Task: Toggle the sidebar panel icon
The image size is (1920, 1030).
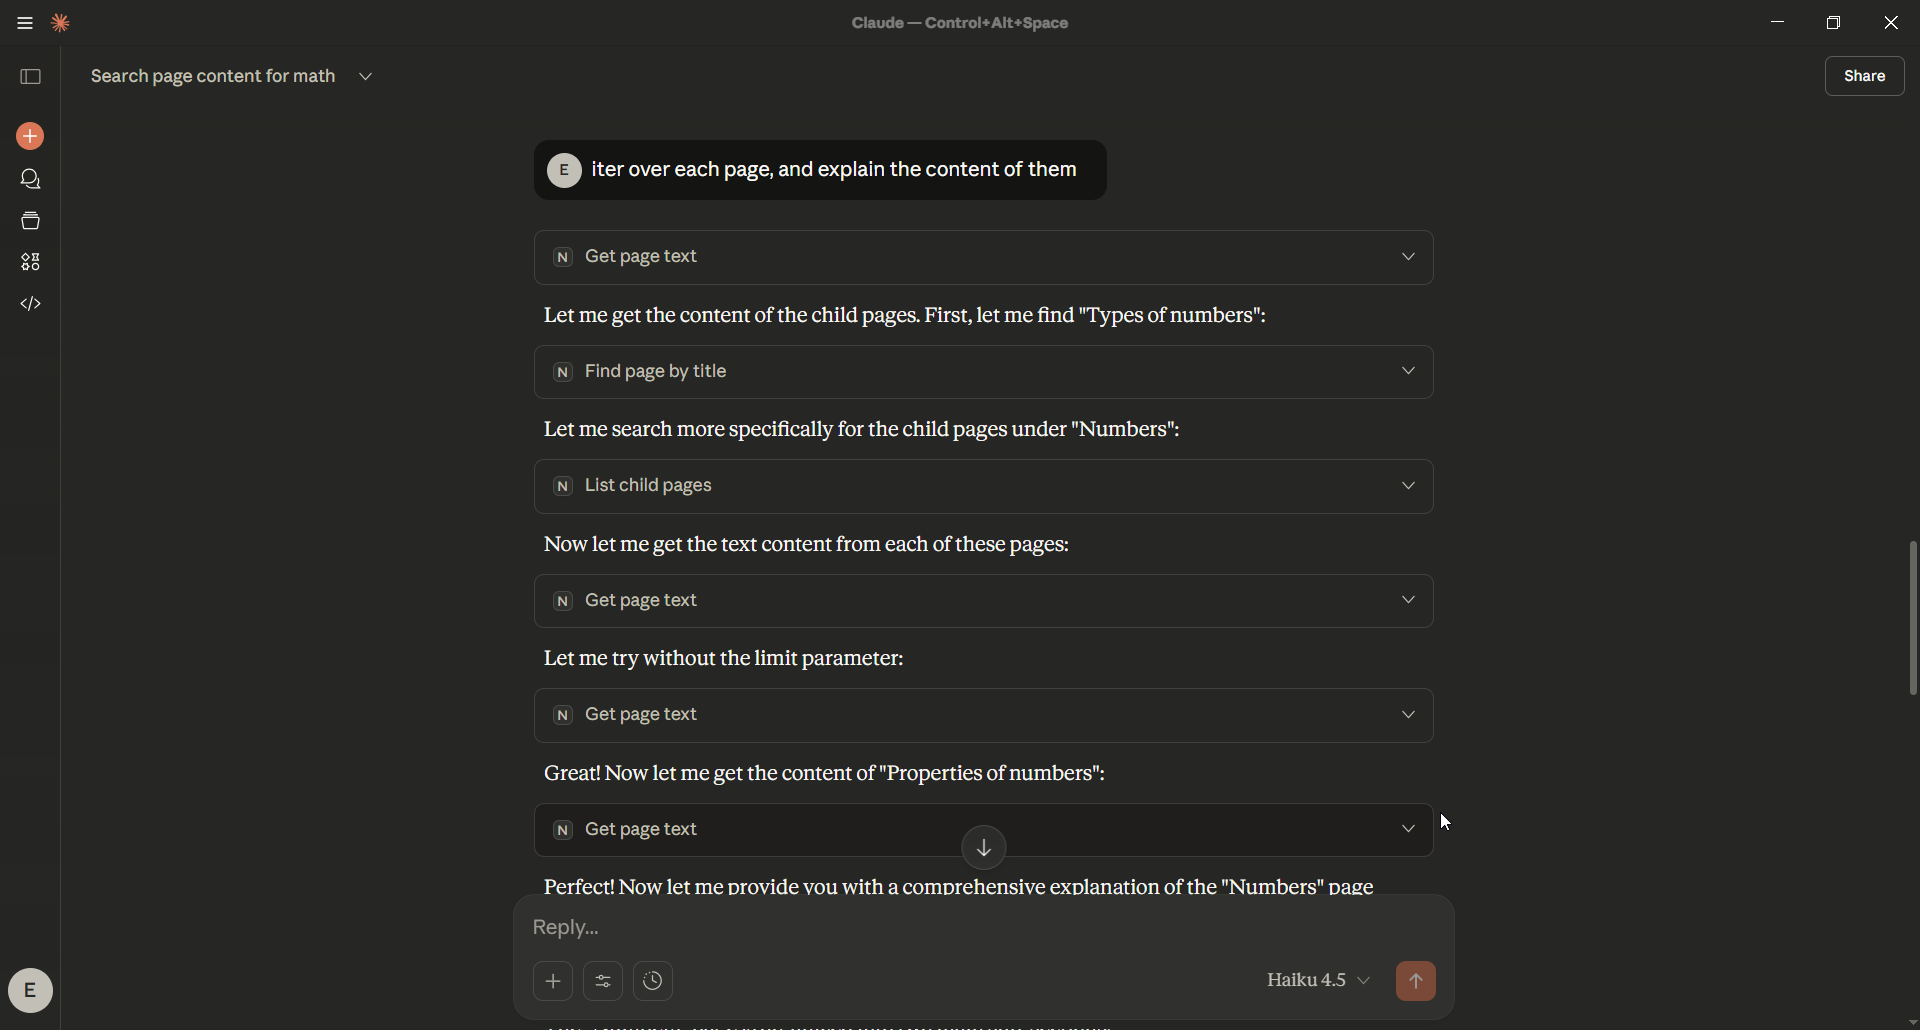Action: click(x=30, y=77)
